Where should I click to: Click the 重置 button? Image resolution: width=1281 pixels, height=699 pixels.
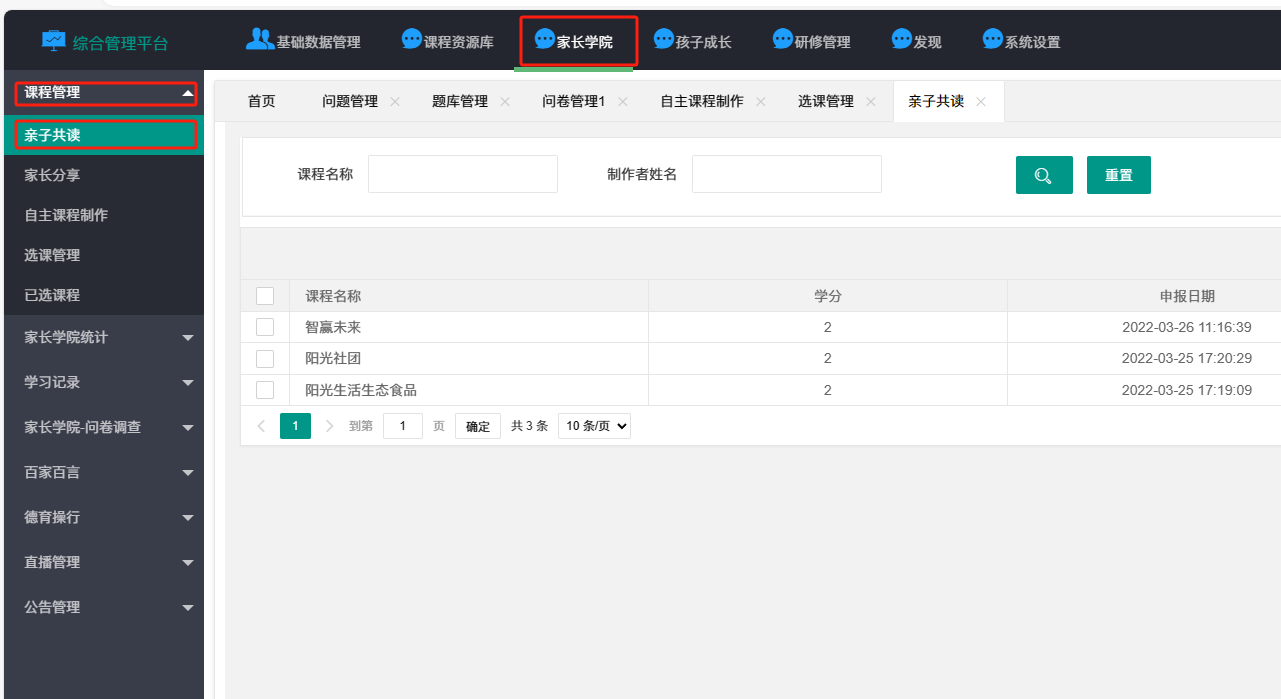click(1119, 175)
